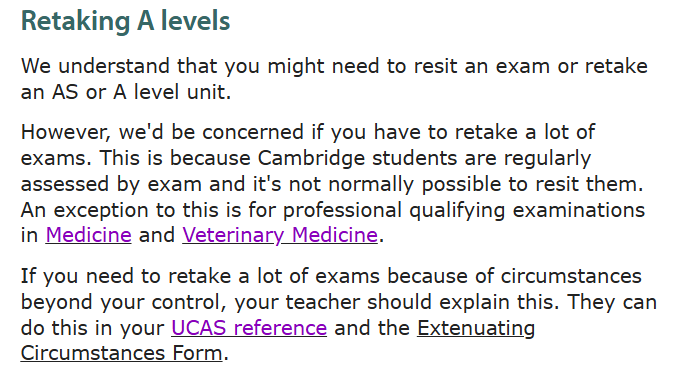Open the Medicine link
The image size is (690, 386).
(88, 235)
